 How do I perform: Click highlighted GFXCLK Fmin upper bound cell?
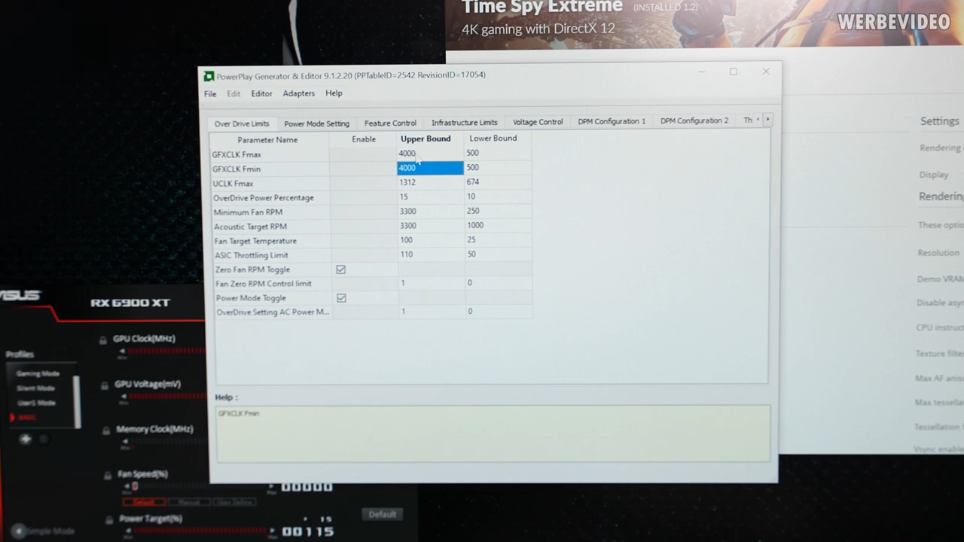(x=430, y=168)
